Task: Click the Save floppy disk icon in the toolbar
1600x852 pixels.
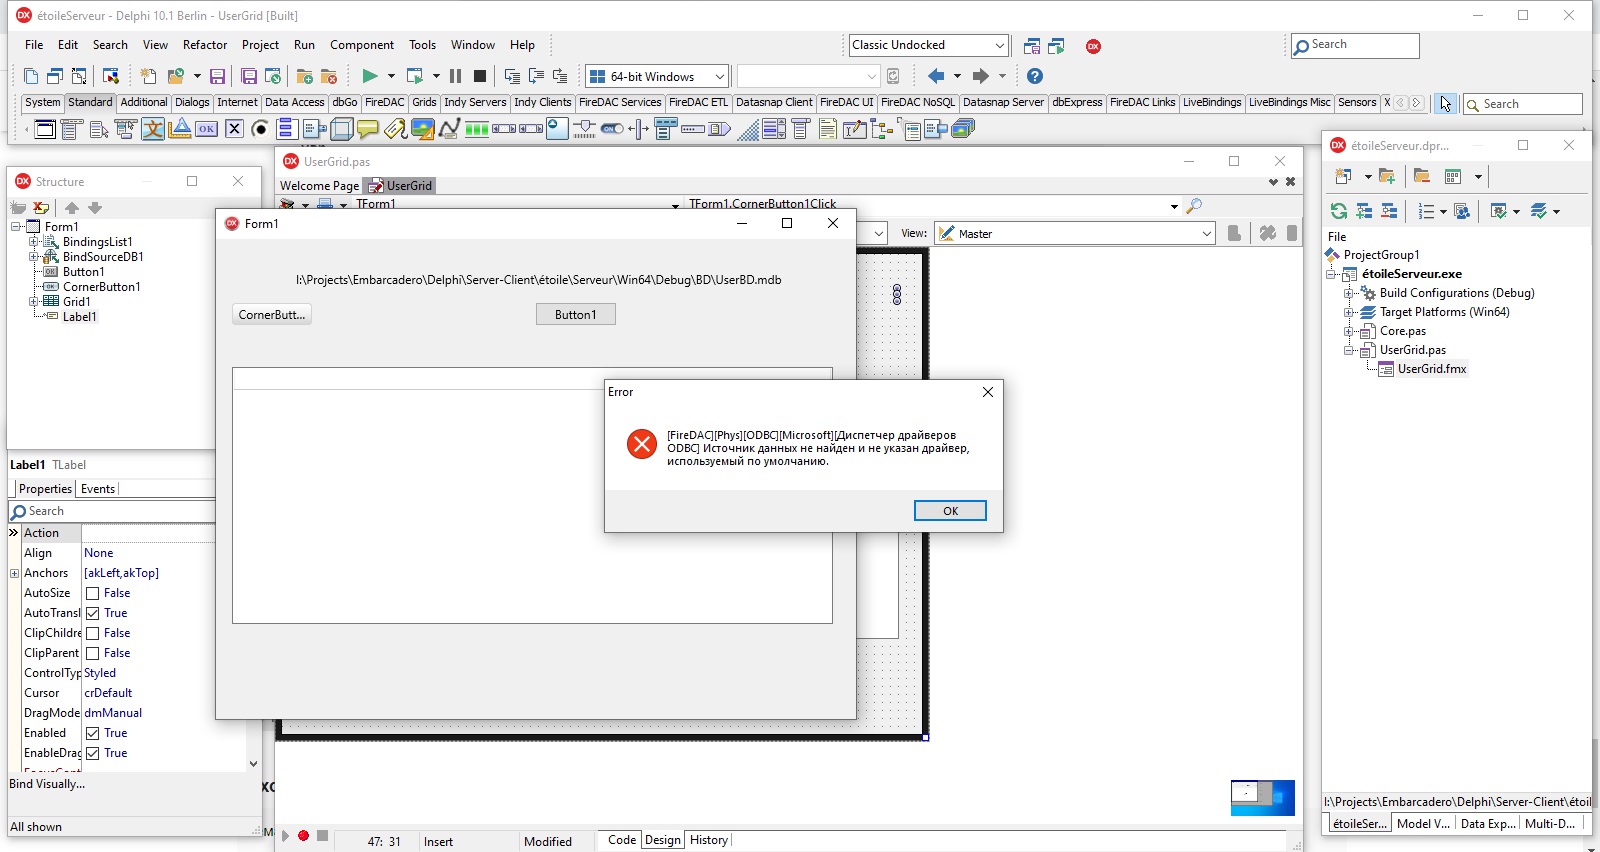Action: [217, 76]
